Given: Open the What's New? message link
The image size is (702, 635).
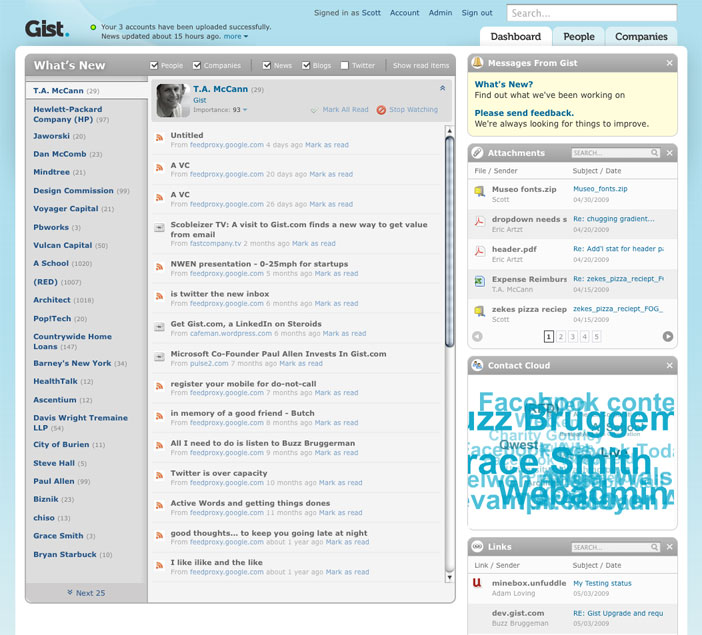Looking at the screenshot, I should coord(504,84).
